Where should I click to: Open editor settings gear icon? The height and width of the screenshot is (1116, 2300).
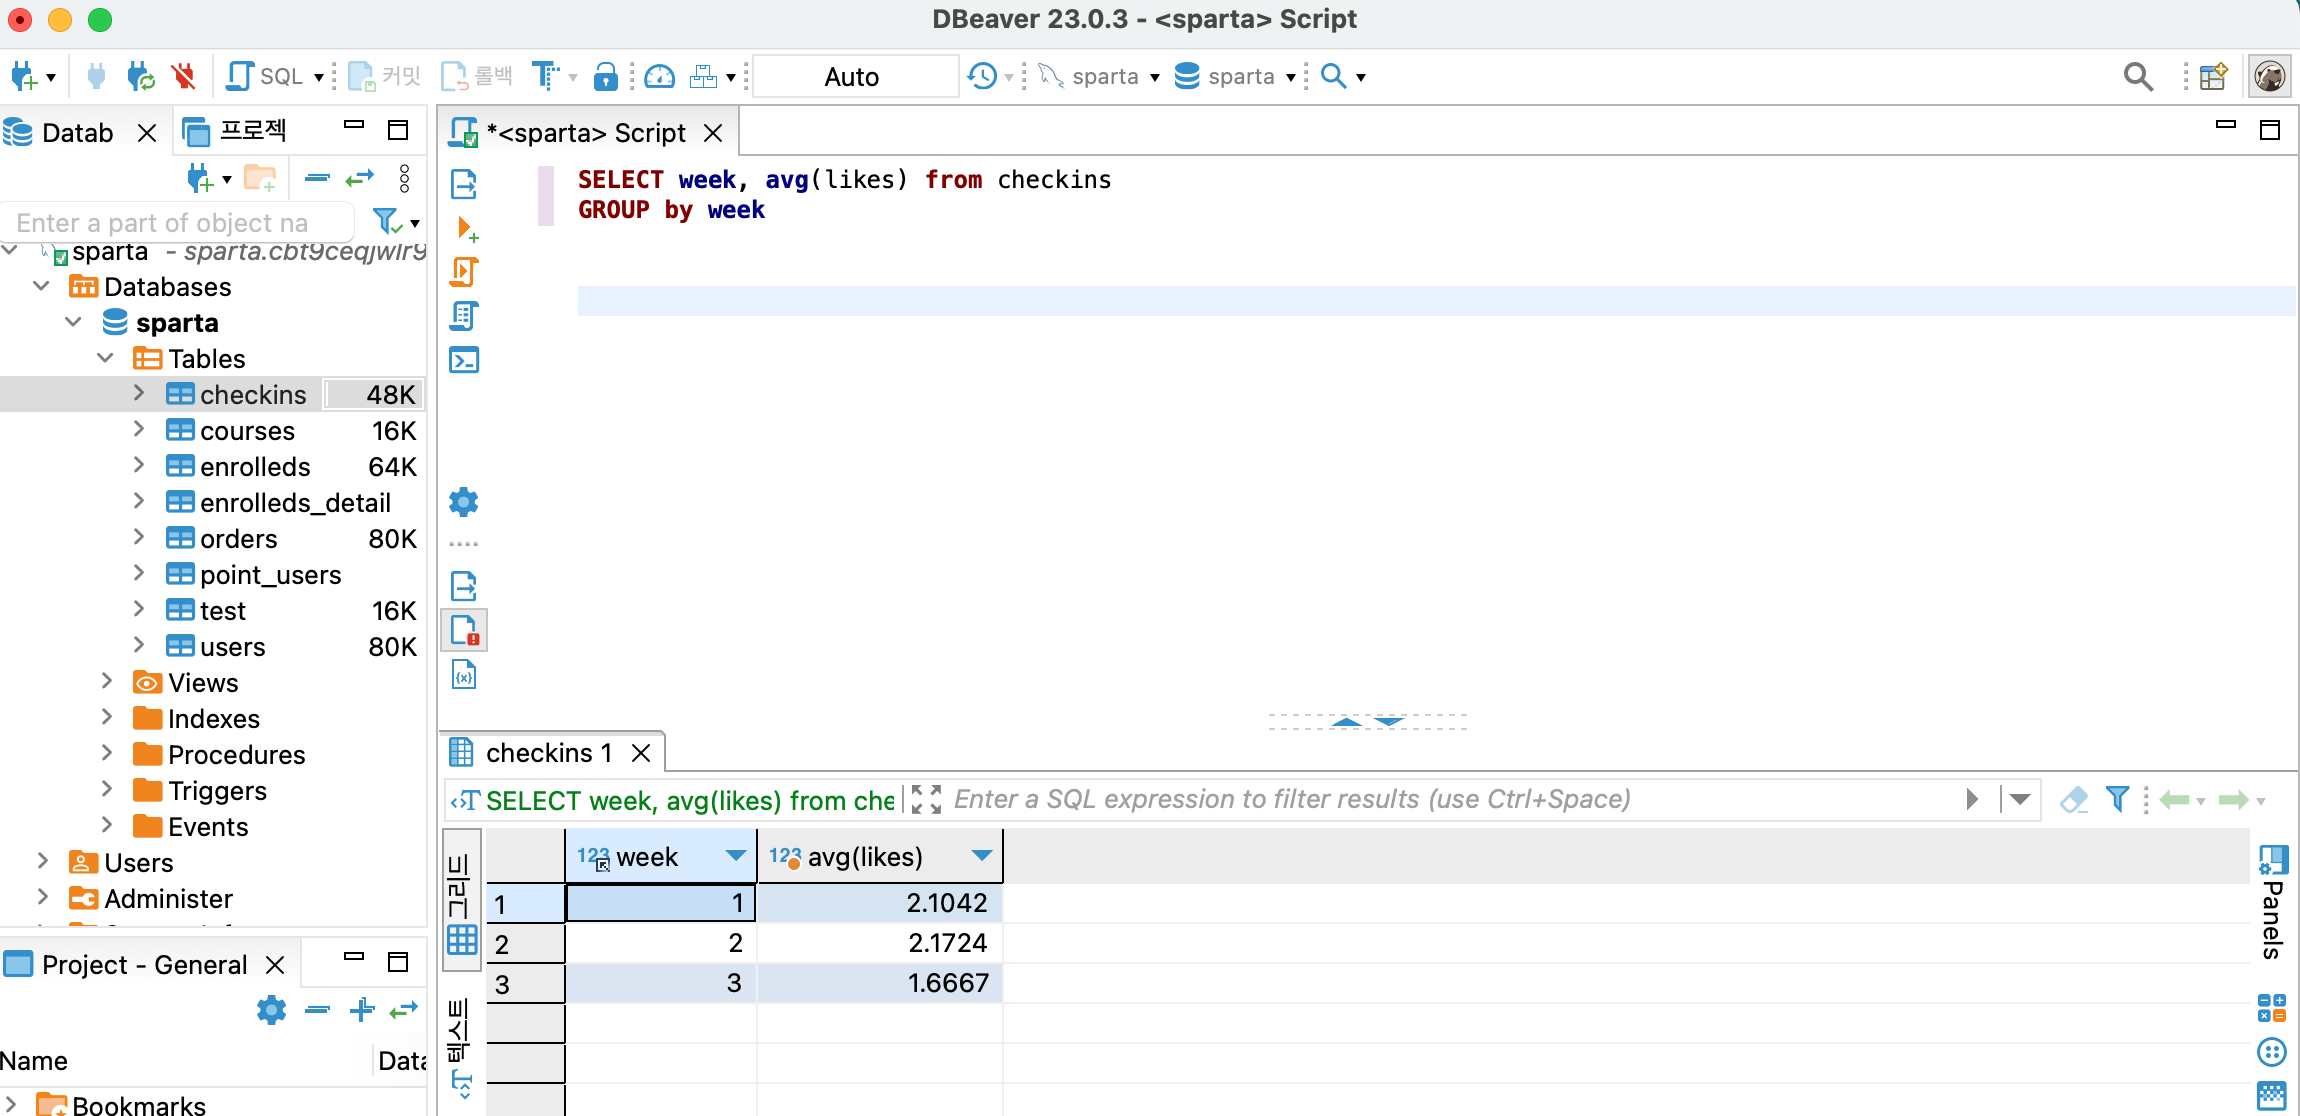[464, 501]
